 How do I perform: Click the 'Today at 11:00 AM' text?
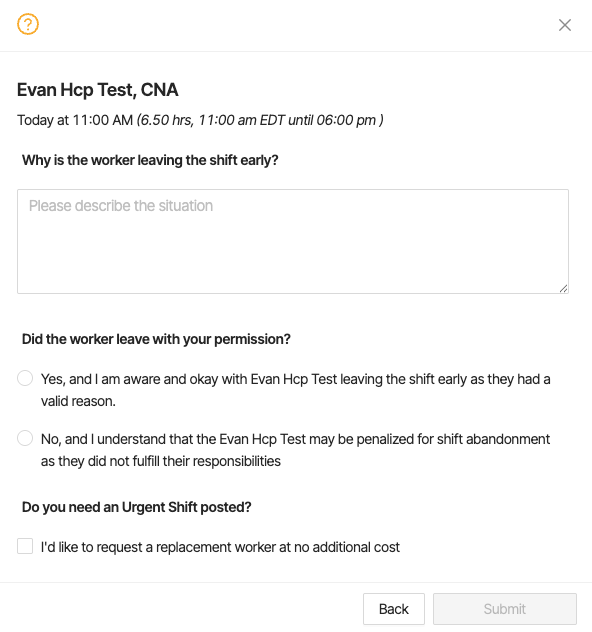coord(75,120)
